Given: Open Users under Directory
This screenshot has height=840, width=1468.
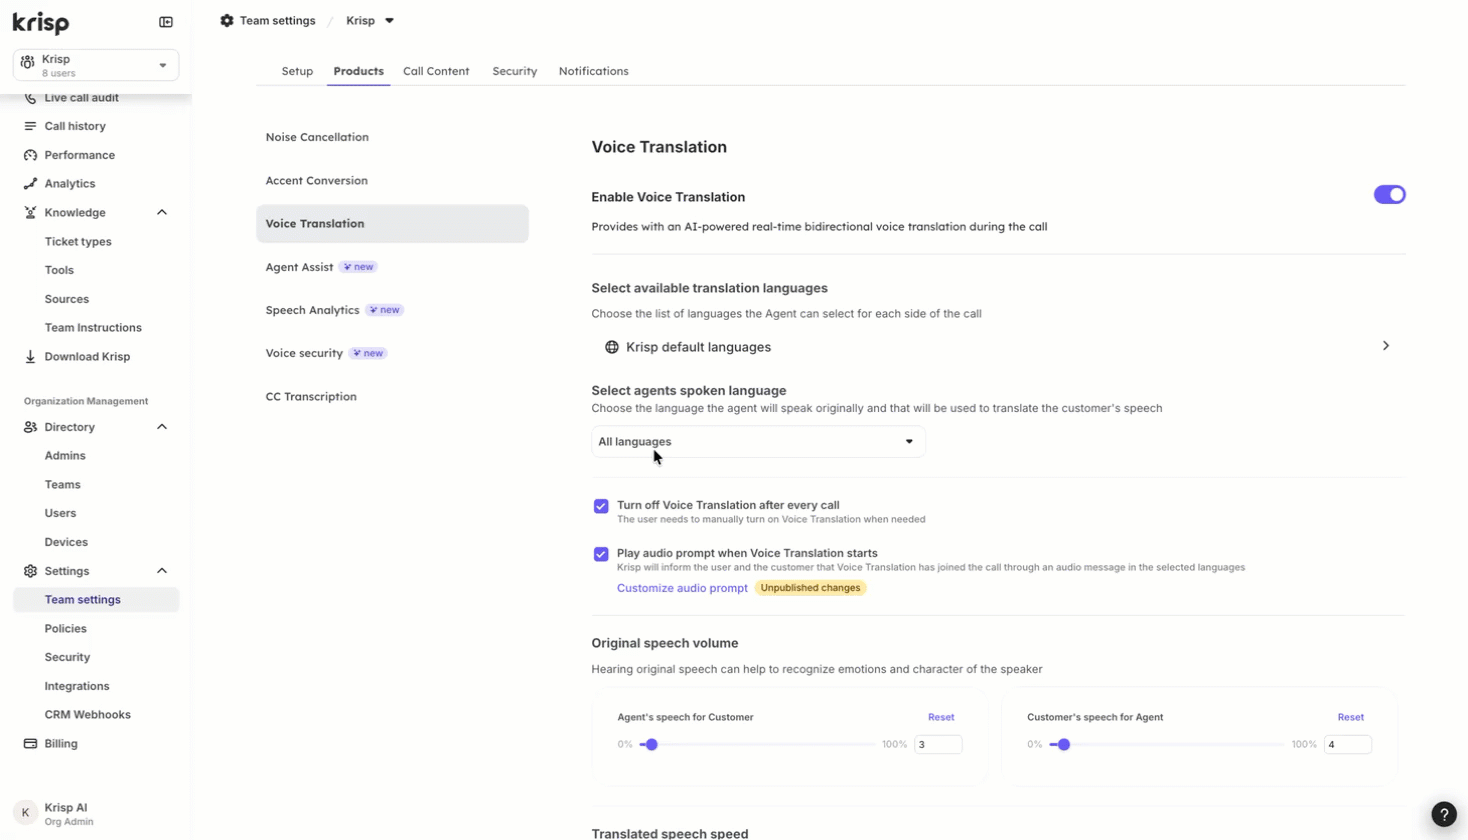Looking at the screenshot, I should click(x=60, y=513).
